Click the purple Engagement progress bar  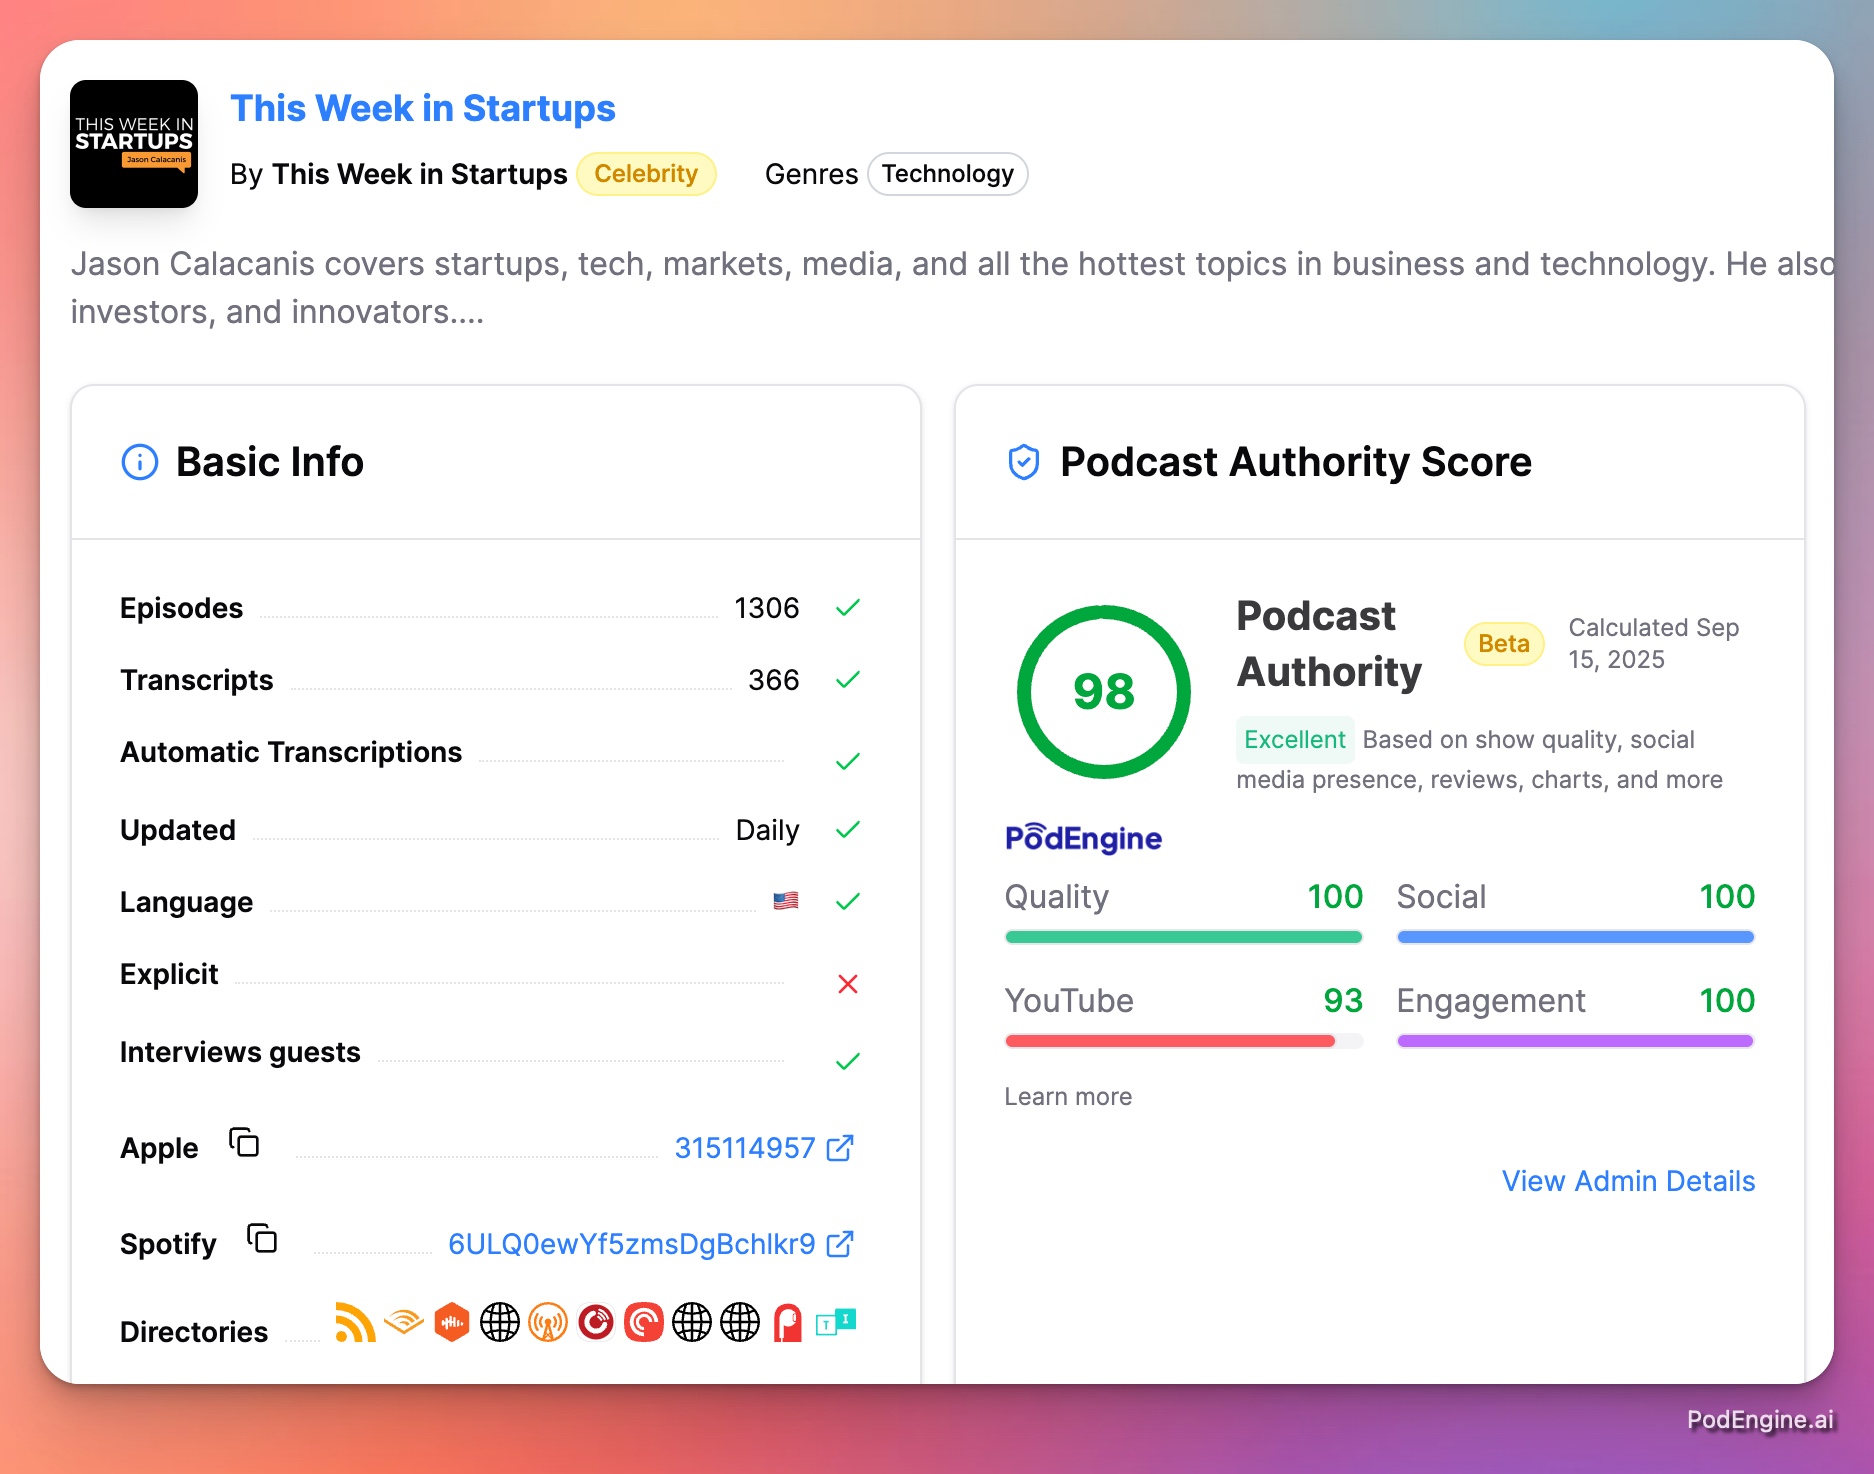(1576, 1041)
